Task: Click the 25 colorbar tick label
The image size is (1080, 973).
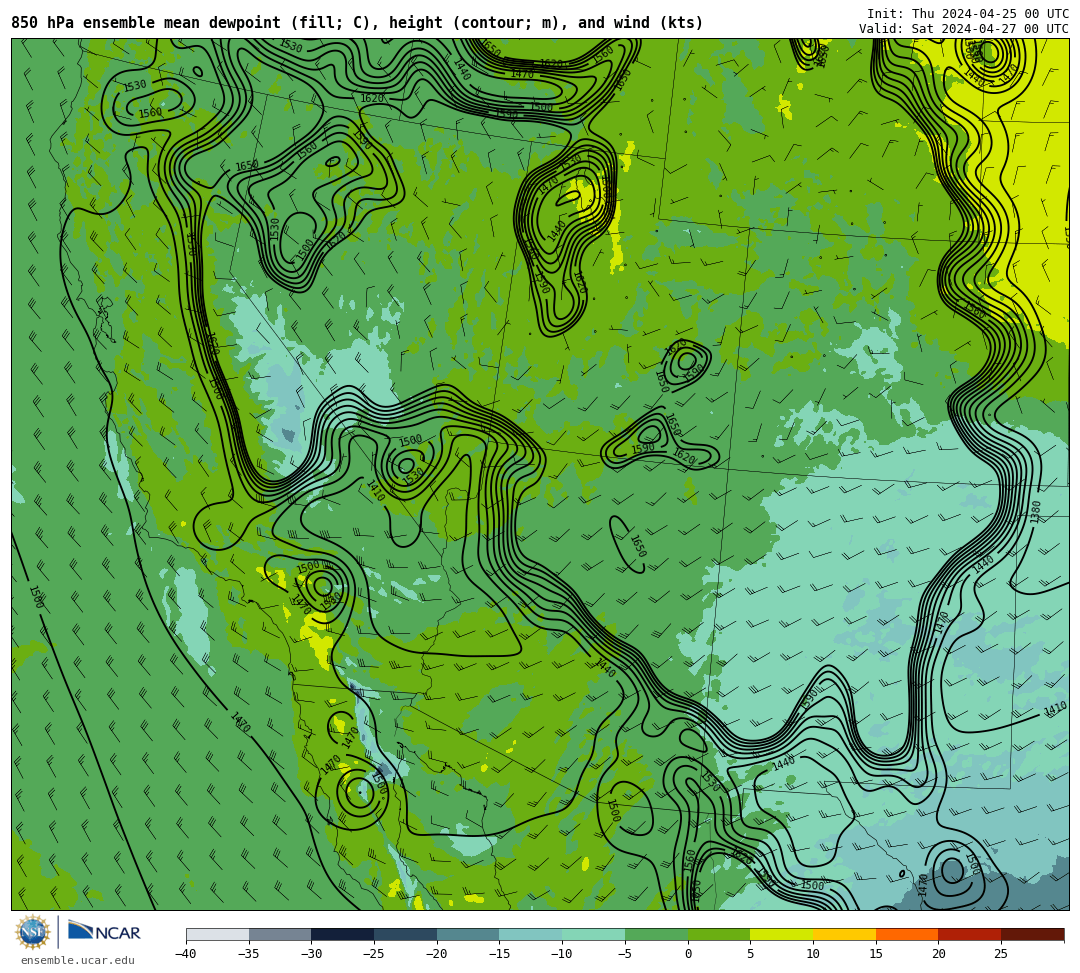Action: click(1001, 954)
